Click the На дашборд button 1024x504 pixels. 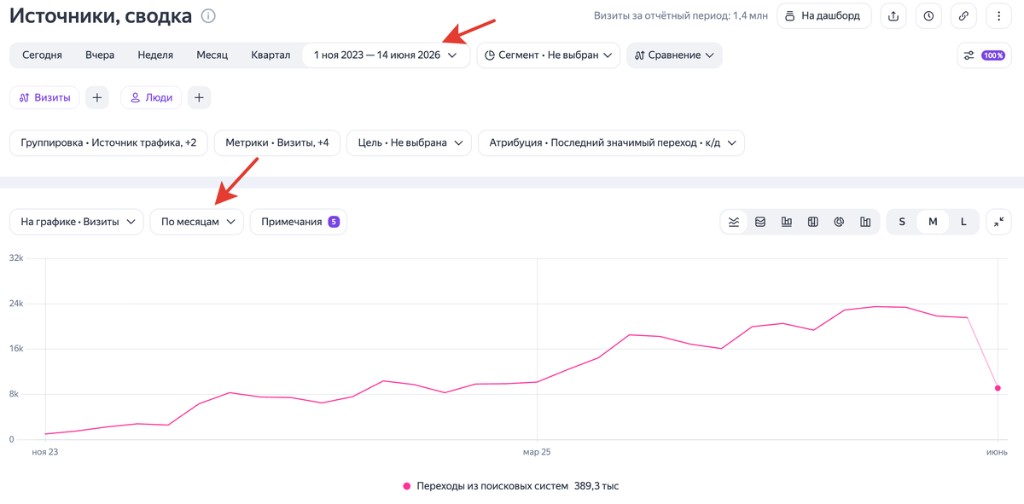pyautogui.click(x=824, y=16)
